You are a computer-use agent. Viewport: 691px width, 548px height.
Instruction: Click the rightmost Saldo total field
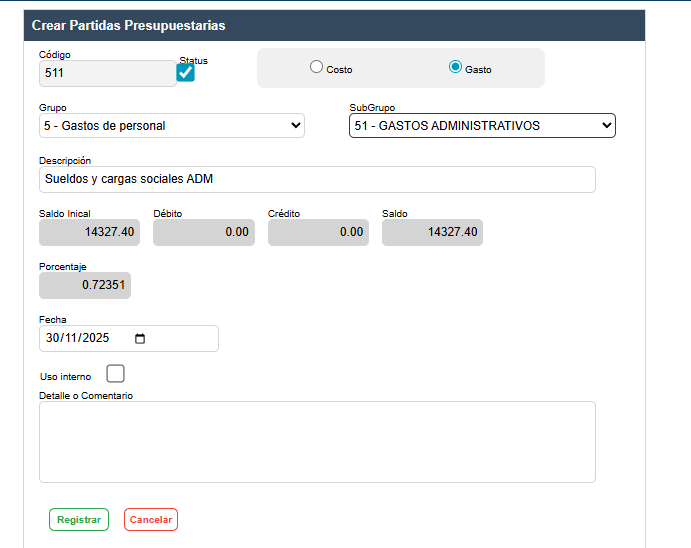click(x=432, y=232)
